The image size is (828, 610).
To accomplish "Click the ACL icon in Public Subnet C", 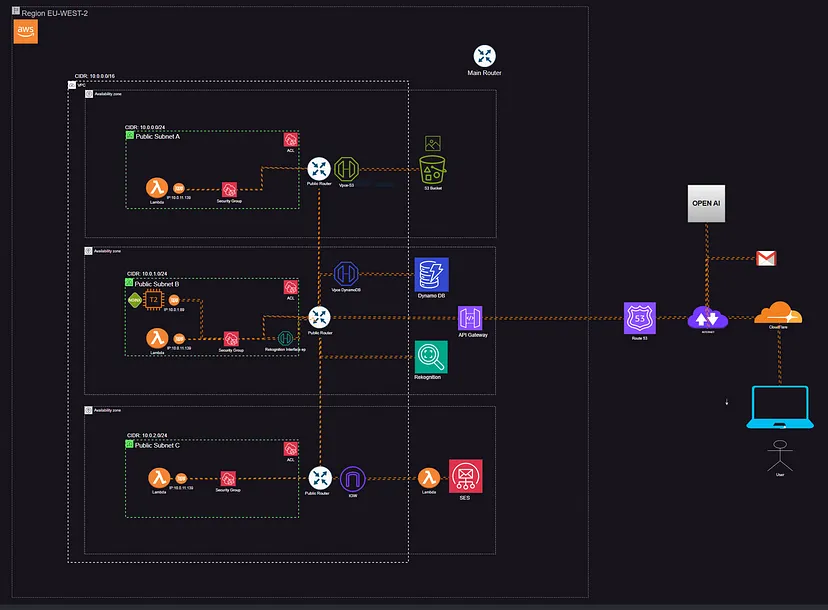I will pos(290,449).
